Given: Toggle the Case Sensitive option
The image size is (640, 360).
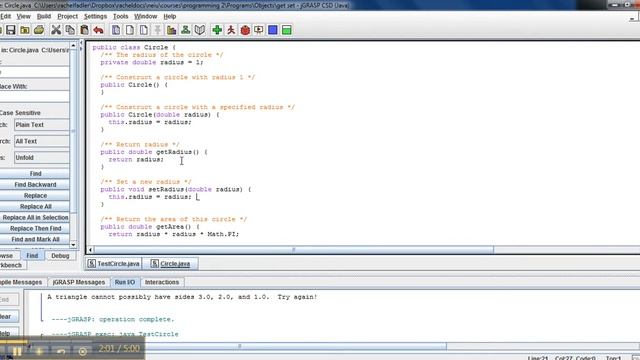Looking at the screenshot, I should coord(20,113).
